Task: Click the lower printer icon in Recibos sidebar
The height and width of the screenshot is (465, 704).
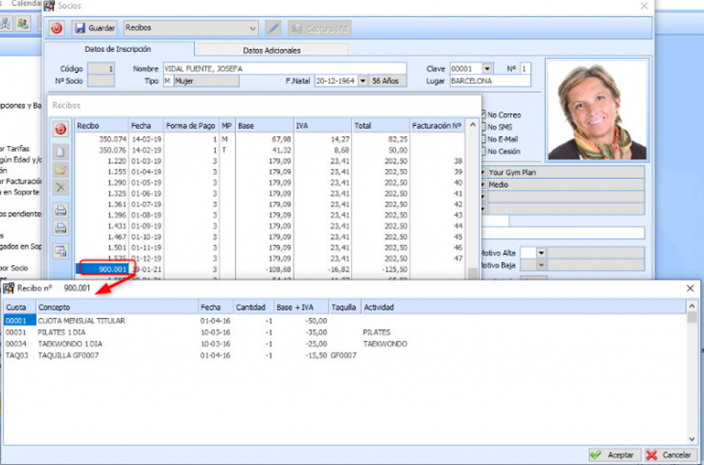Action: pyautogui.click(x=60, y=228)
